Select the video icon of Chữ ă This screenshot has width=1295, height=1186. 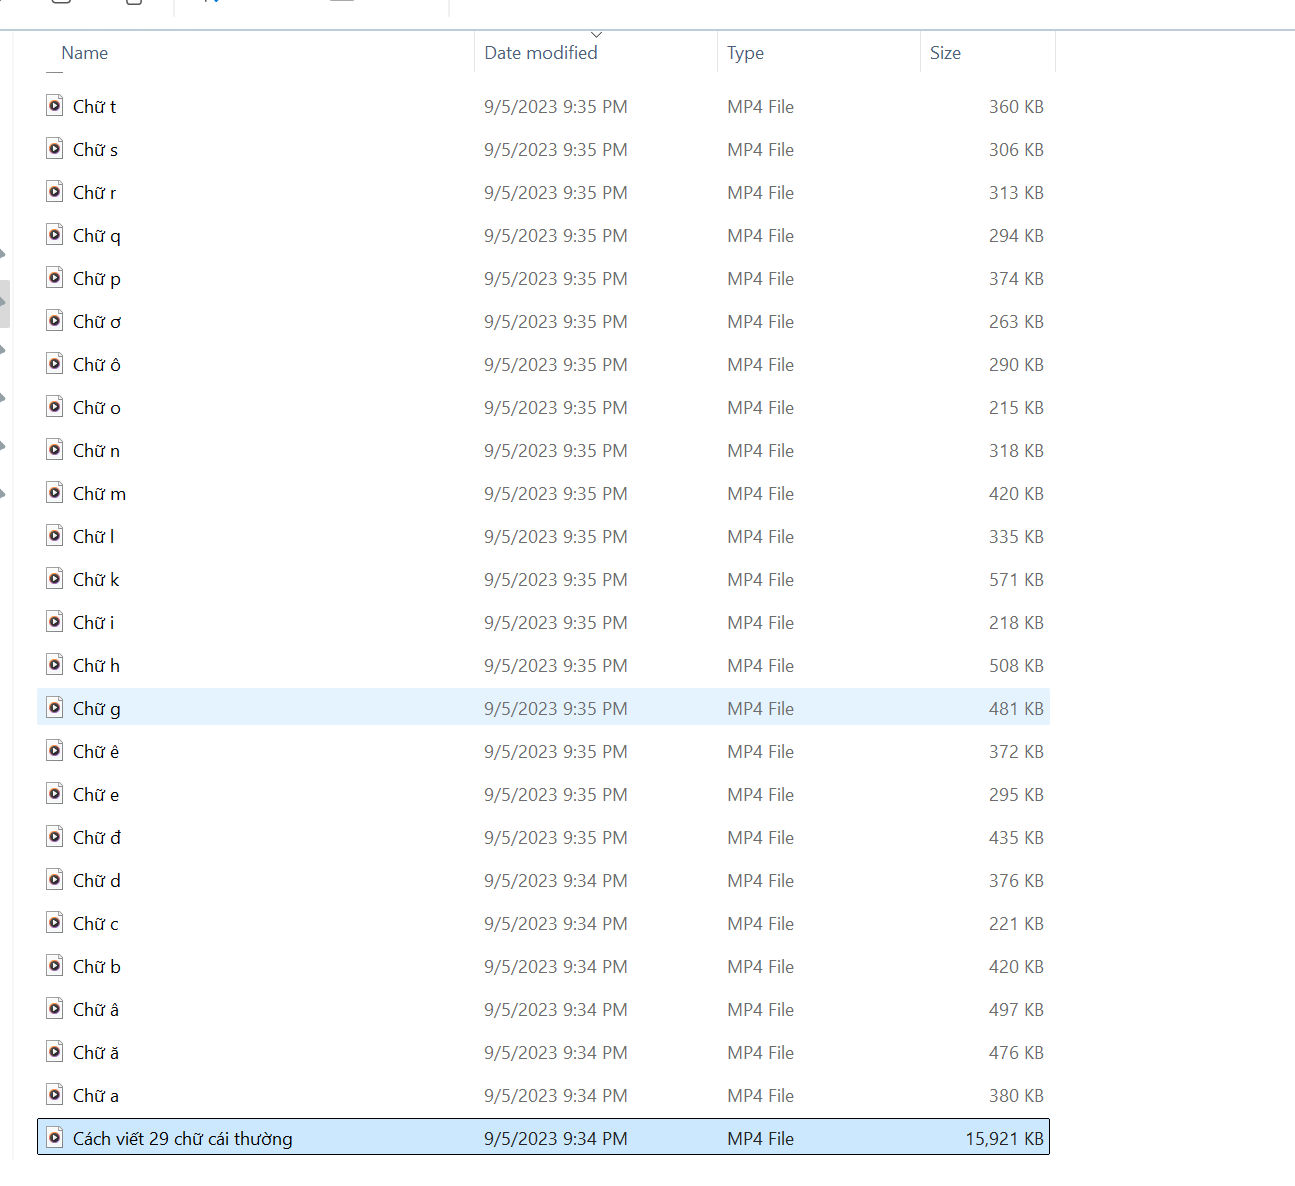[x=55, y=1051]
